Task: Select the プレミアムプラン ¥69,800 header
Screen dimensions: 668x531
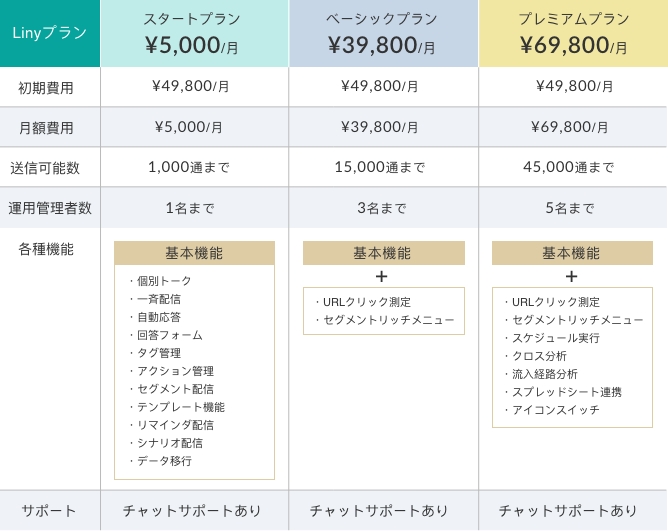Action: pos(573,33)
